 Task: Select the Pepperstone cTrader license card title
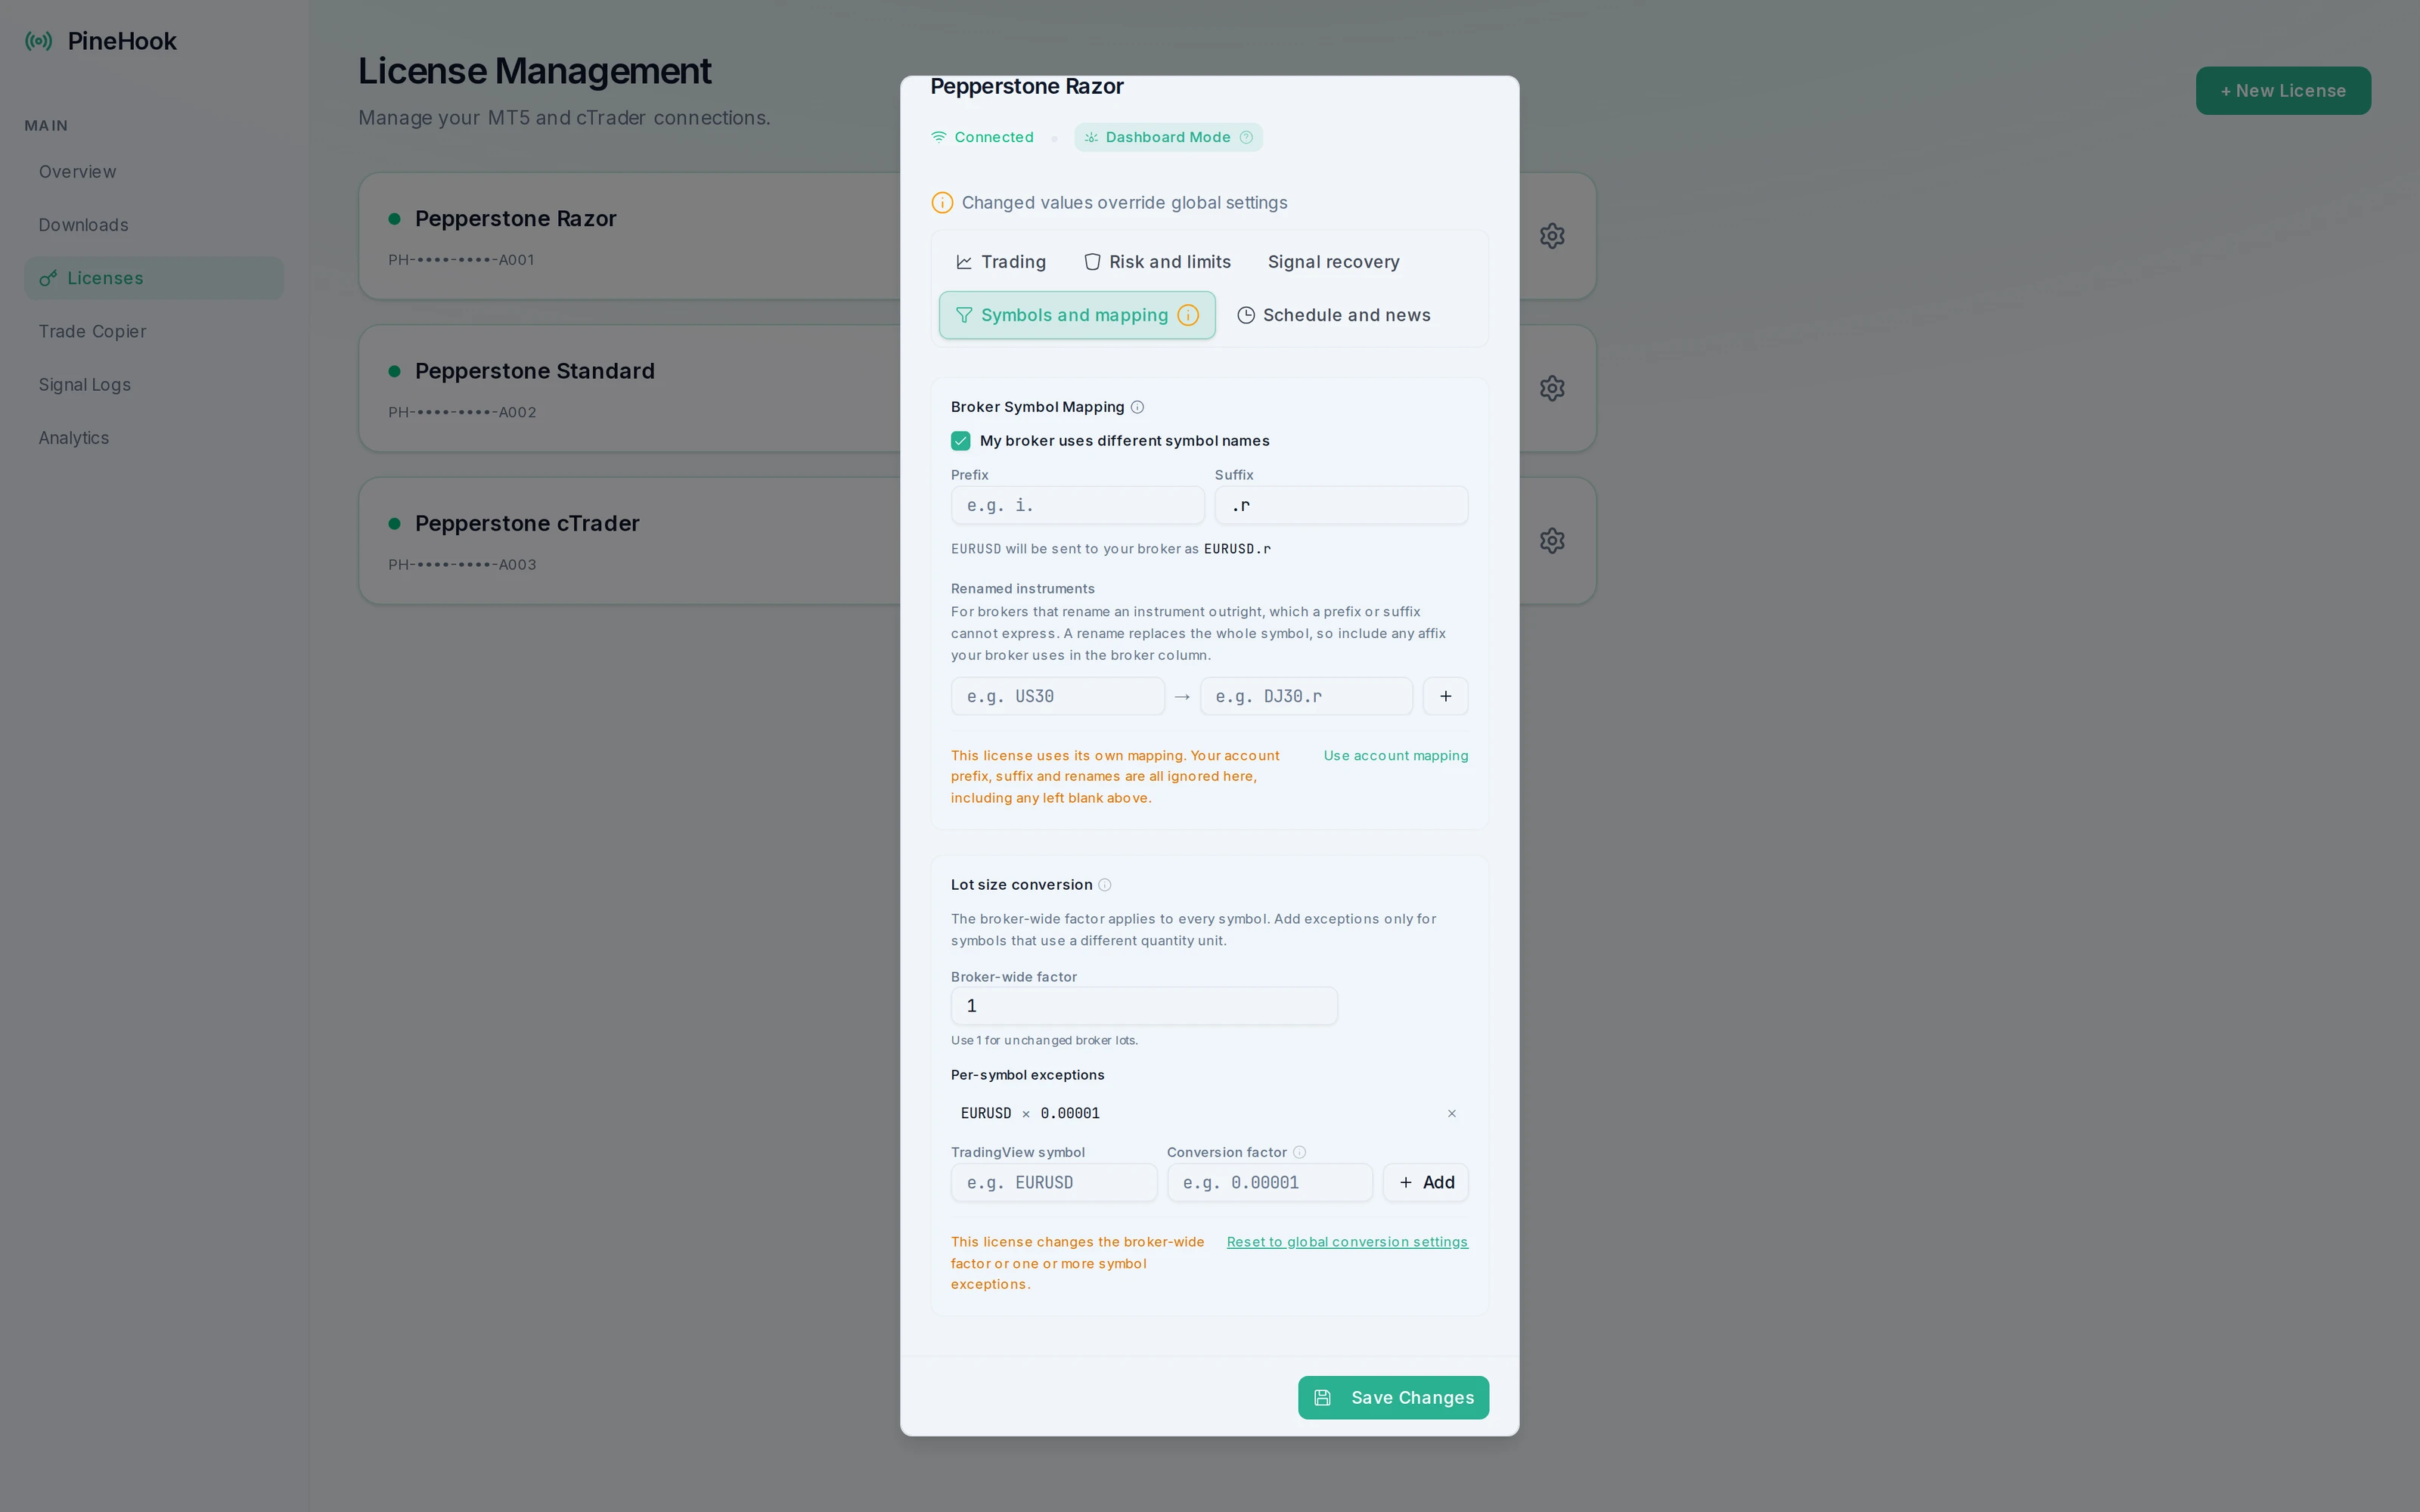[527, 524]
